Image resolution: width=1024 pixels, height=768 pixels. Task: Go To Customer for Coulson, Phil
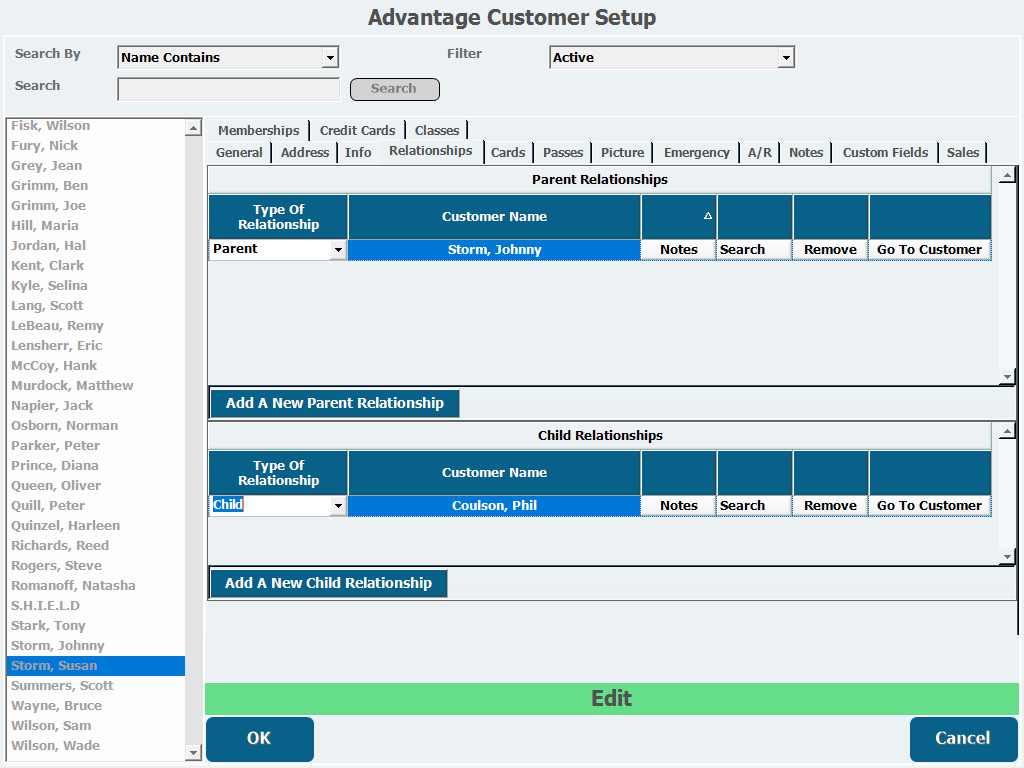929,505
